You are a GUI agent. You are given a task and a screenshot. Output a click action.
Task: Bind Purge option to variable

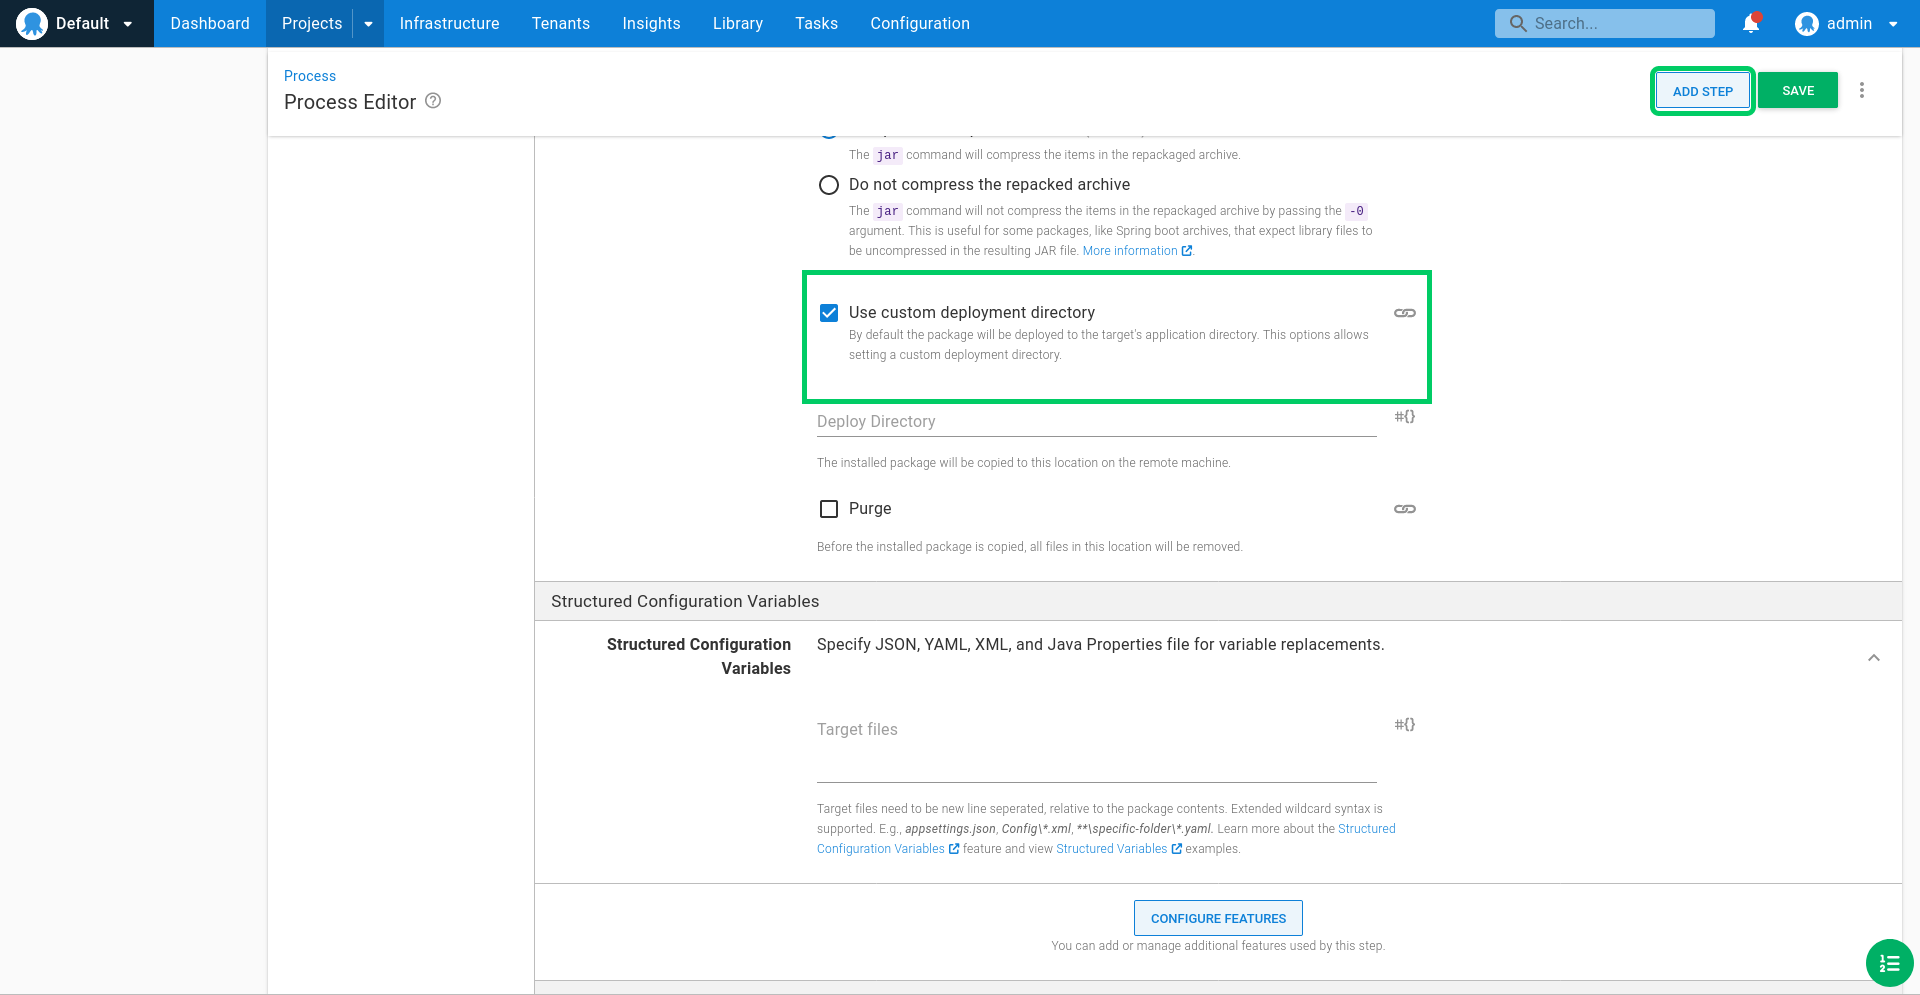pyautogui.click(x=1405, y=509)
